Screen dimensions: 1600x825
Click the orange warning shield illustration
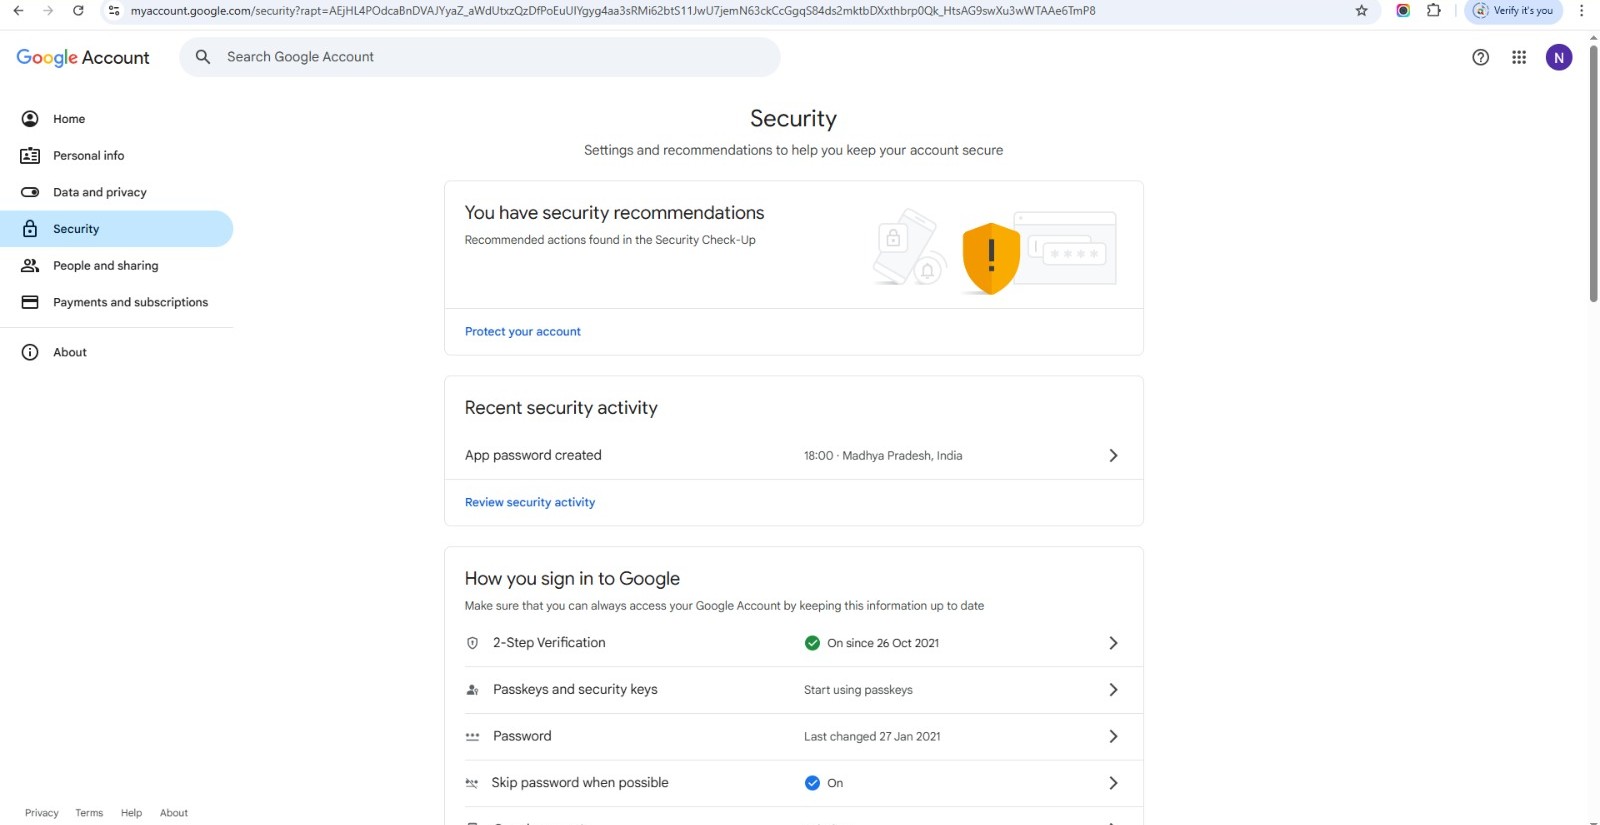991,258
